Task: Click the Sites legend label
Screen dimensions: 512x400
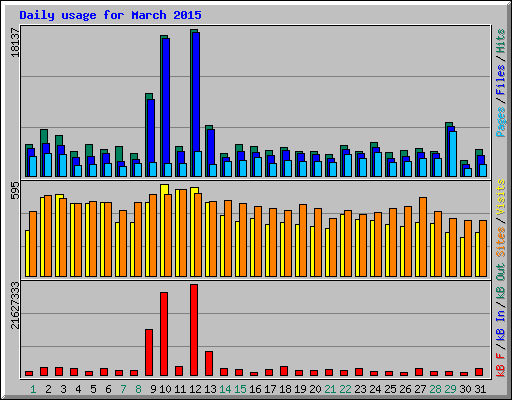Action: point(500,242)
